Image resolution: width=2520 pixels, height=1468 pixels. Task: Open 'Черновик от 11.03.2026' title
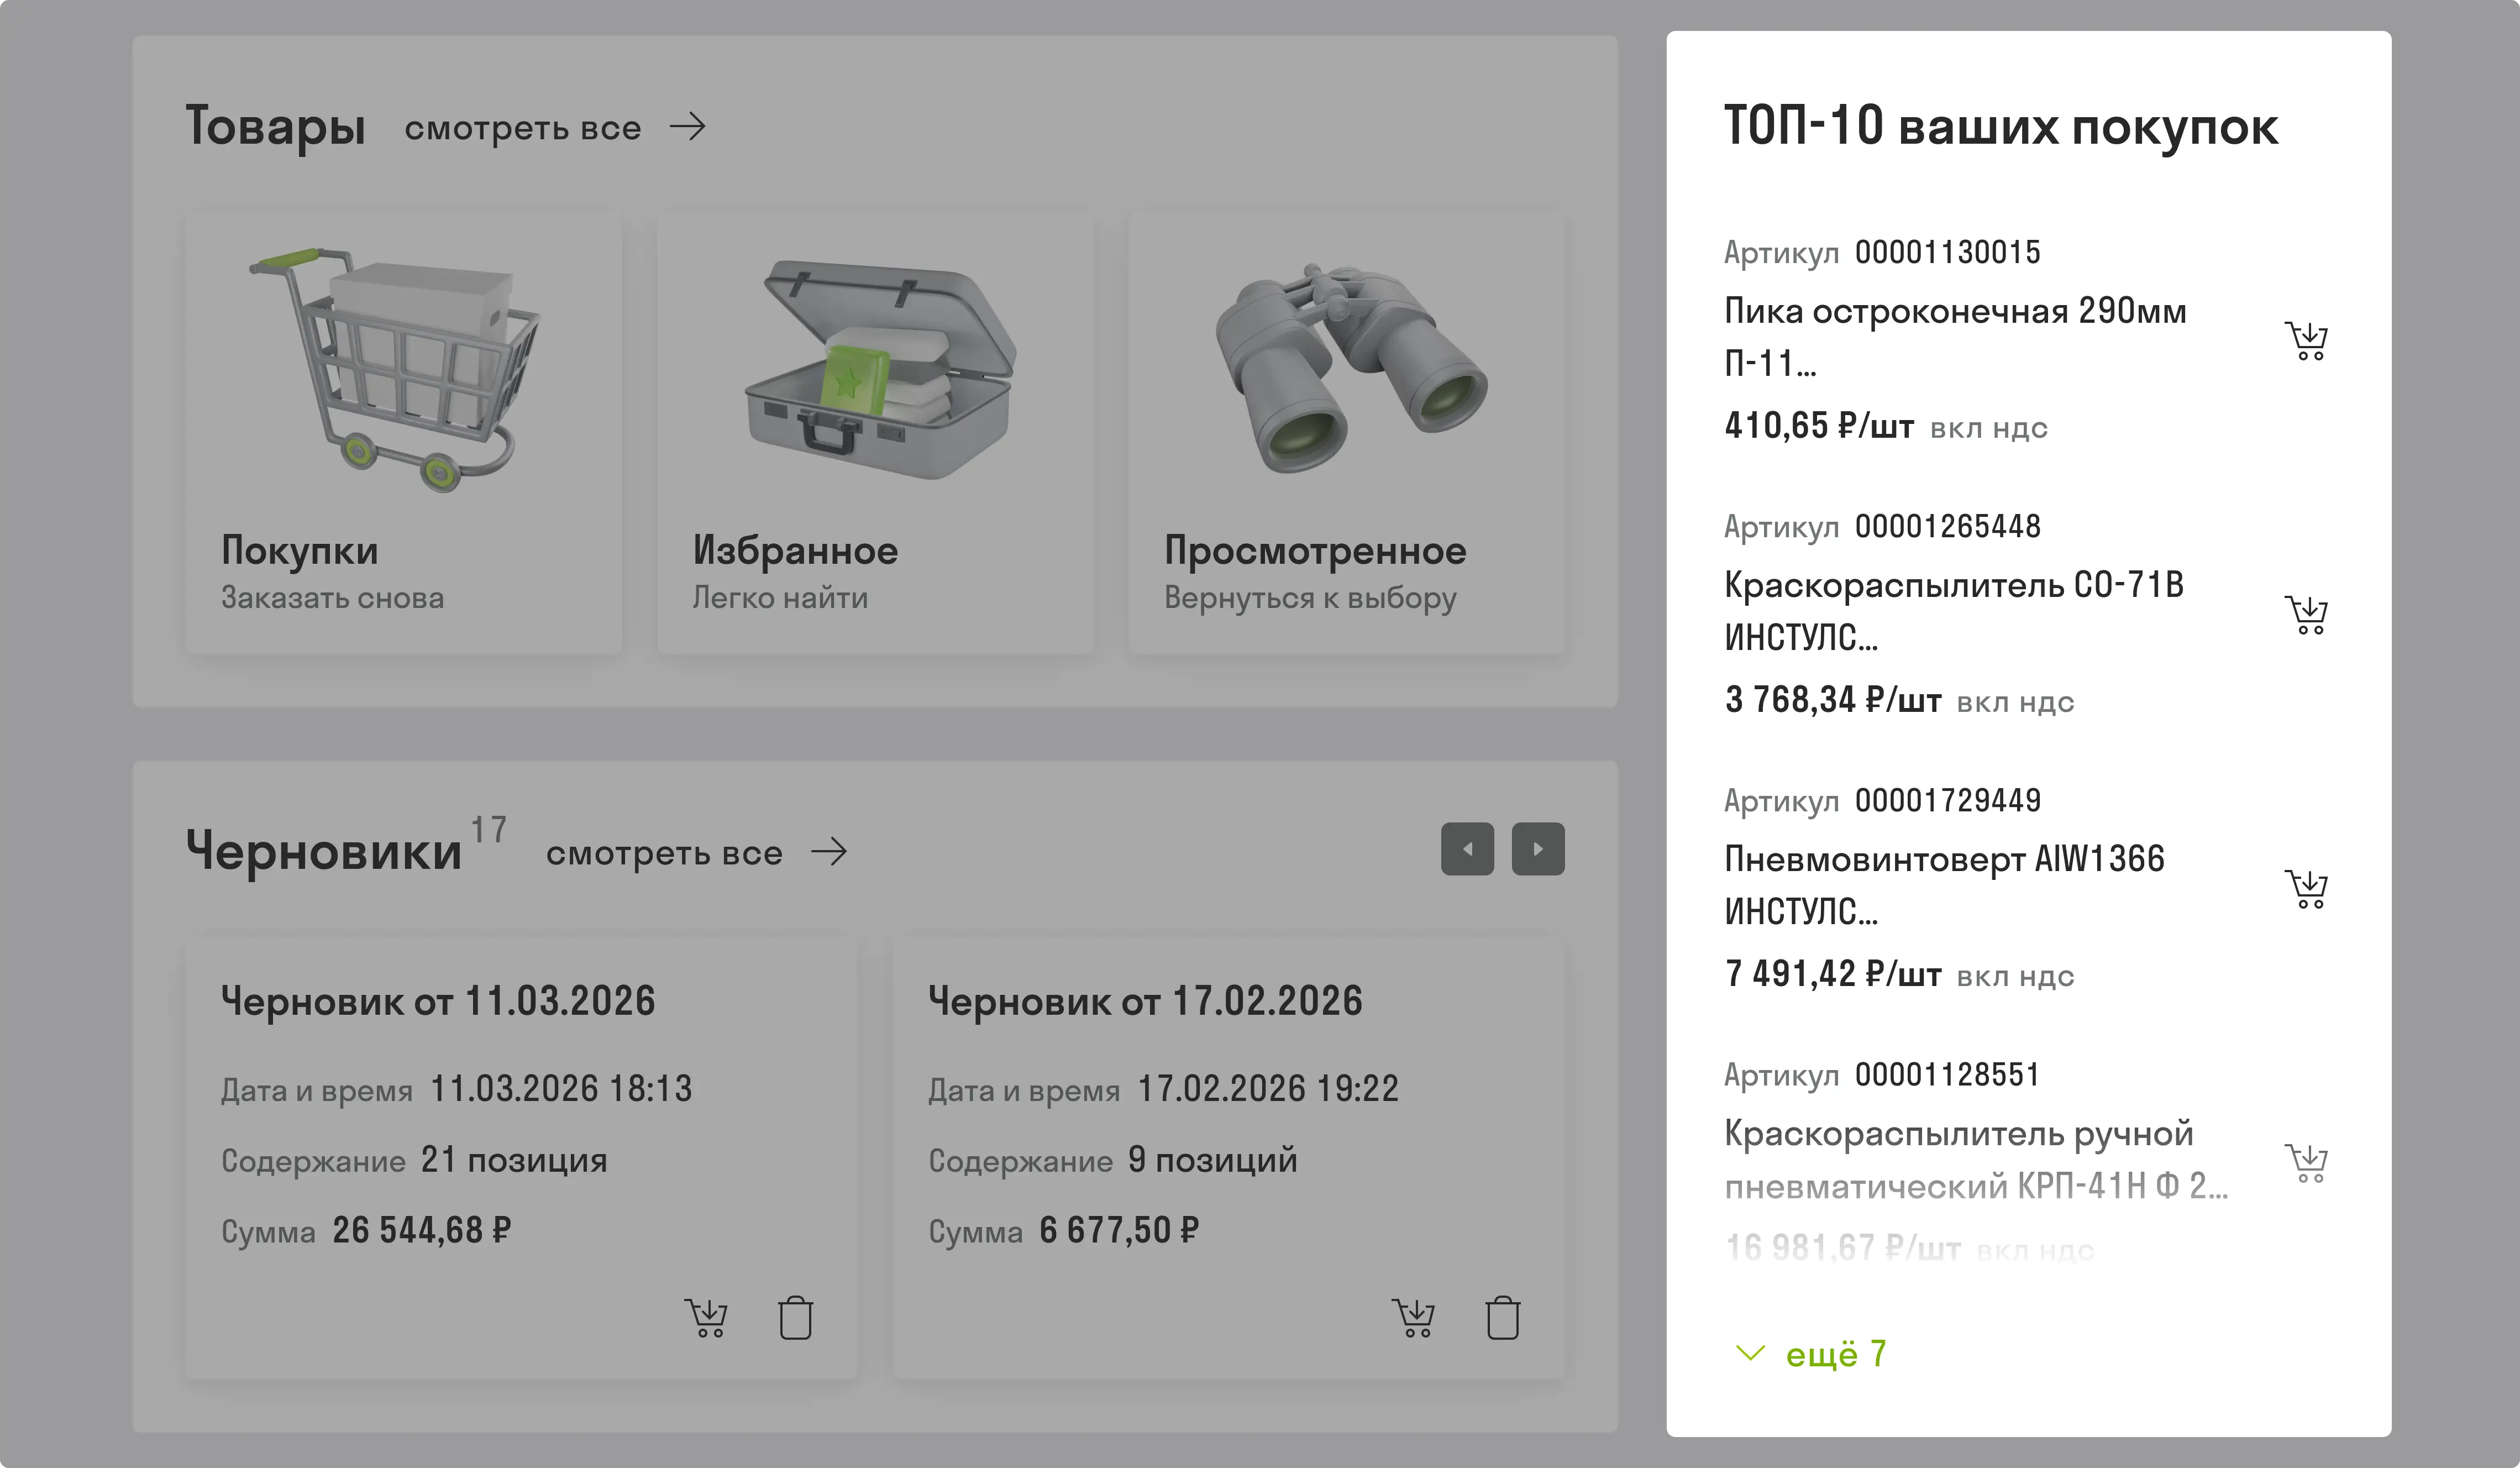point(438,1001)
